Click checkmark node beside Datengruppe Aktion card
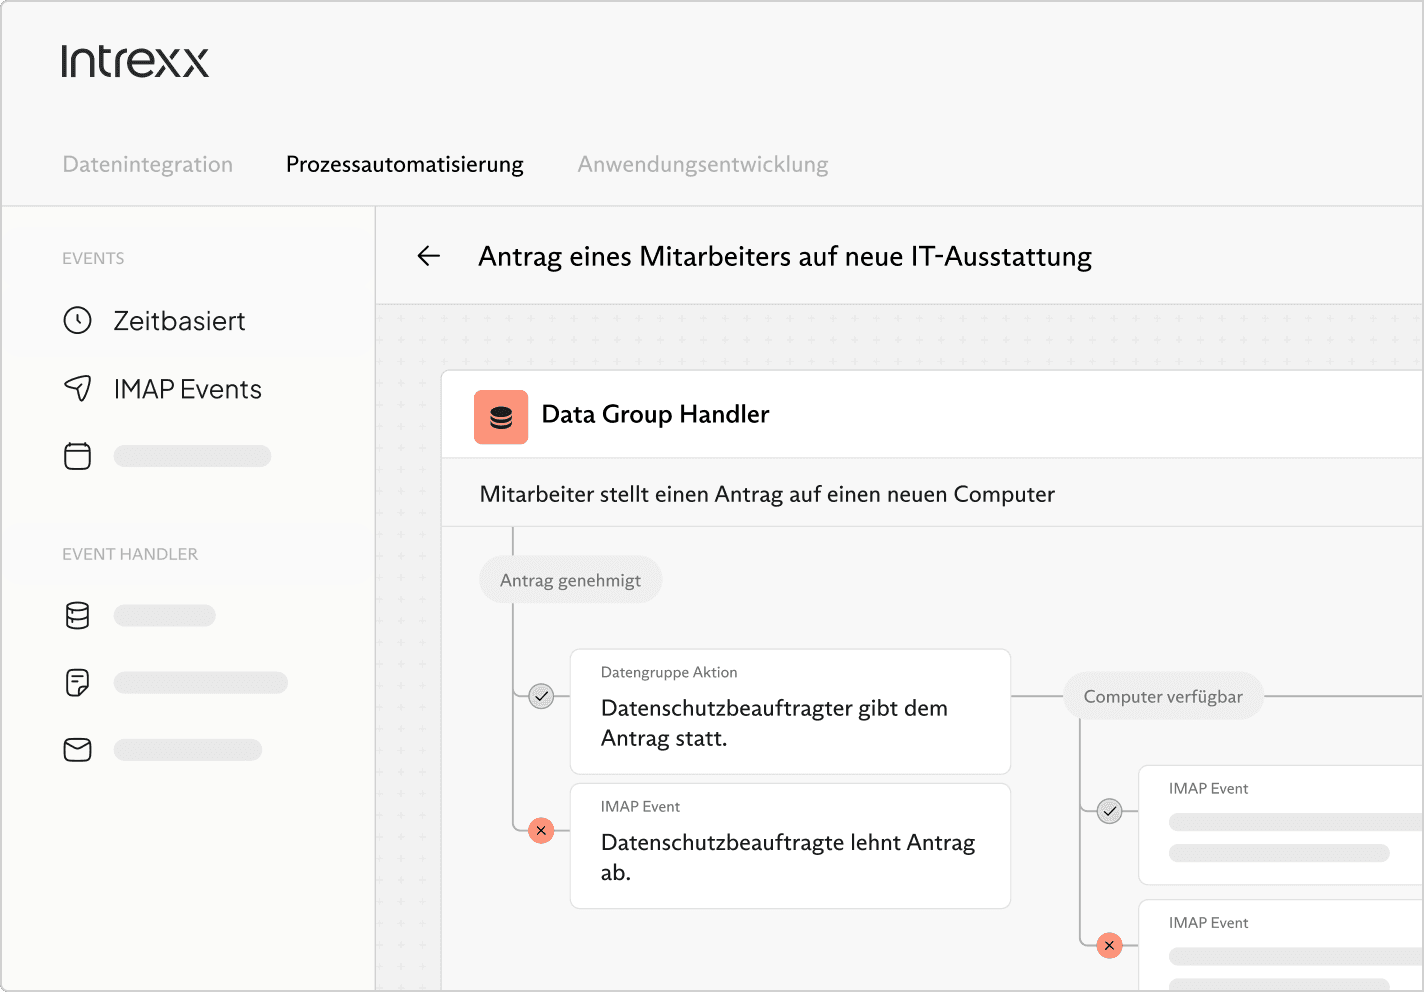 point(541,696)
